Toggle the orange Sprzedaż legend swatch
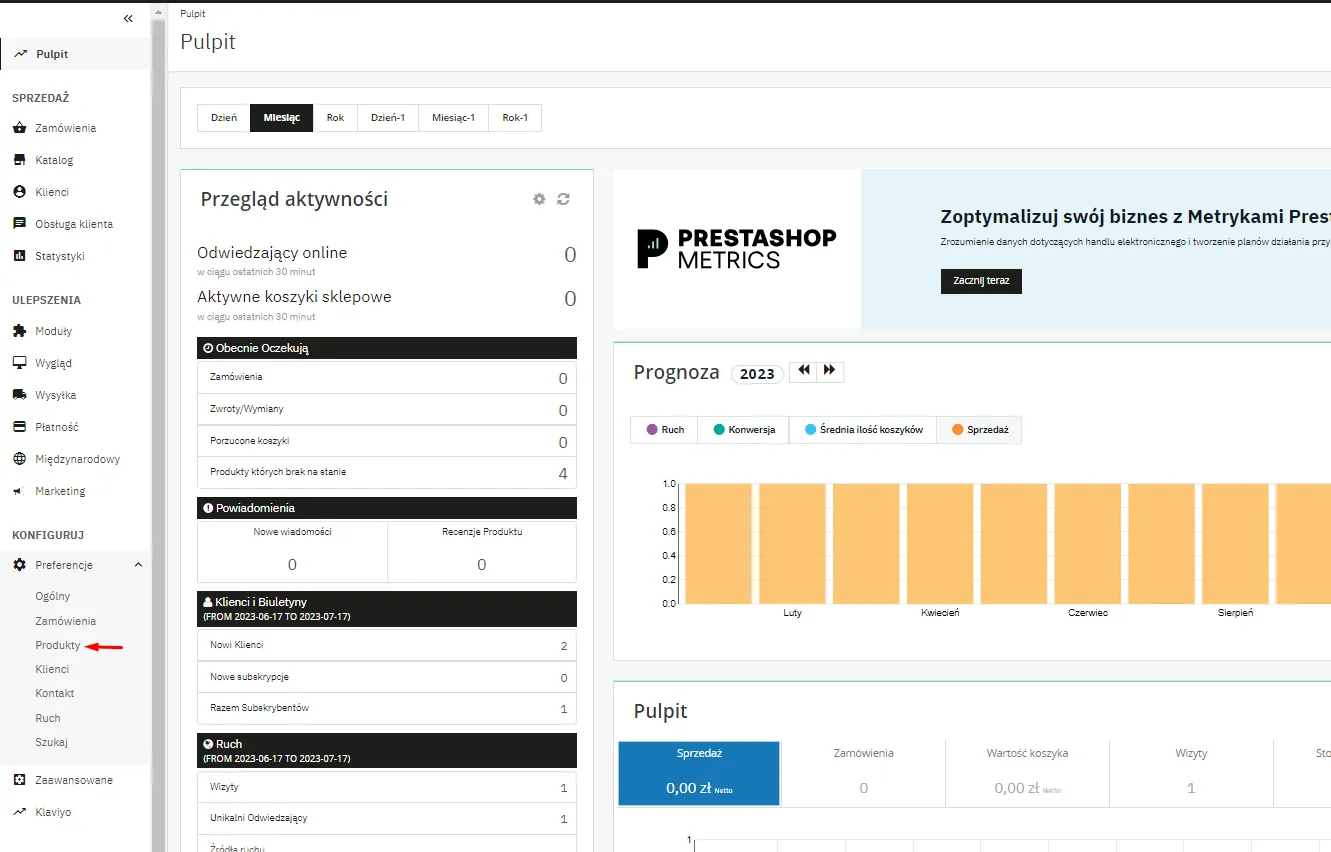Viewport: 1331px width, 852px height. [957, 429]
